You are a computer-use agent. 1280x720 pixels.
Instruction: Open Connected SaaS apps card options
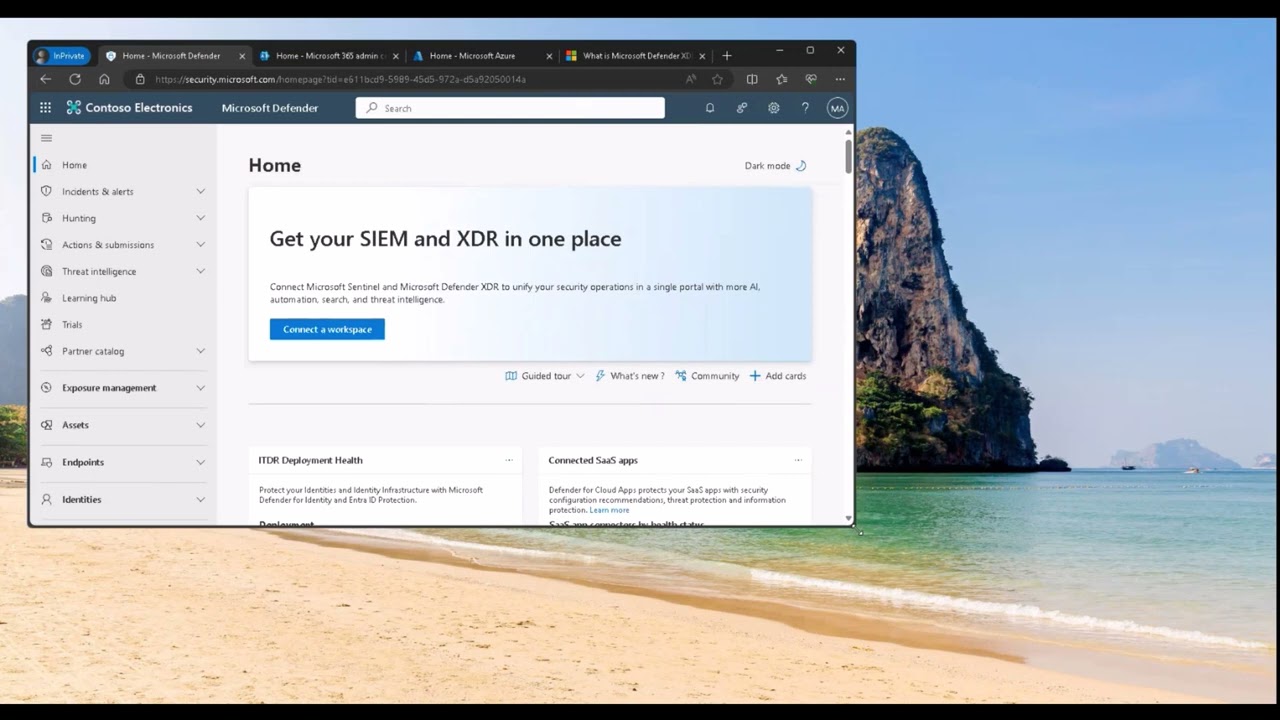(798, 460)
